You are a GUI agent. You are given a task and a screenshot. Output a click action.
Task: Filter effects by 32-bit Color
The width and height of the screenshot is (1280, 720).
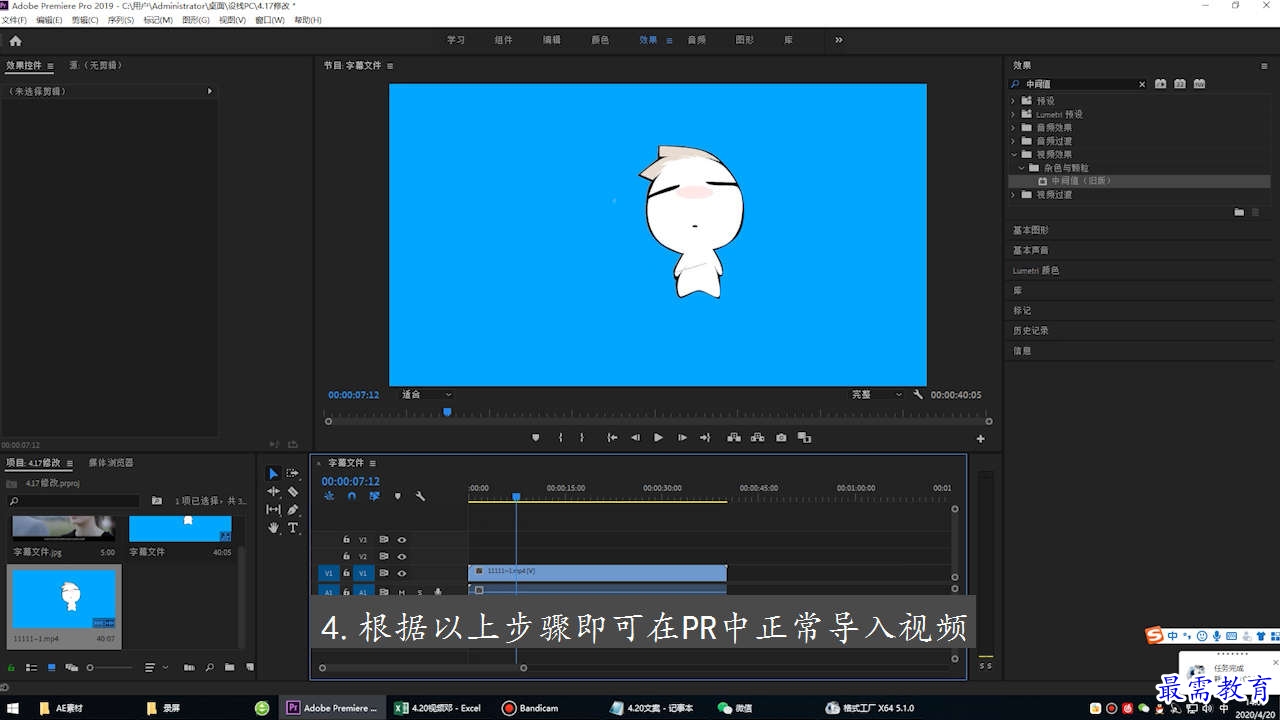click(1180, 84)
